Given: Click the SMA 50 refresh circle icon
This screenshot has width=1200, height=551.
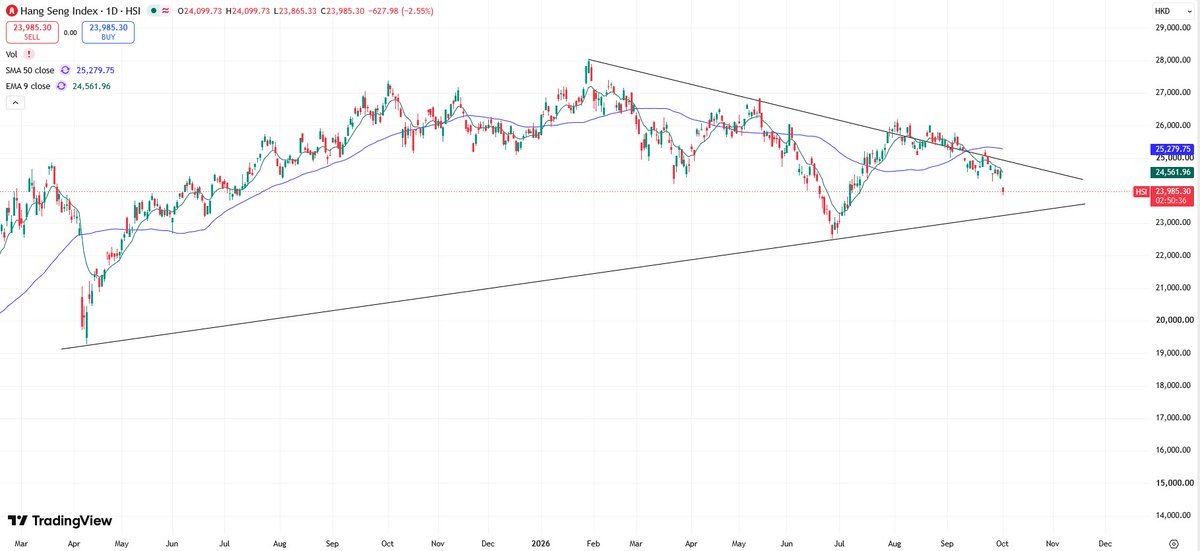Looking at the screenshot, I should [x=65, y=70].
